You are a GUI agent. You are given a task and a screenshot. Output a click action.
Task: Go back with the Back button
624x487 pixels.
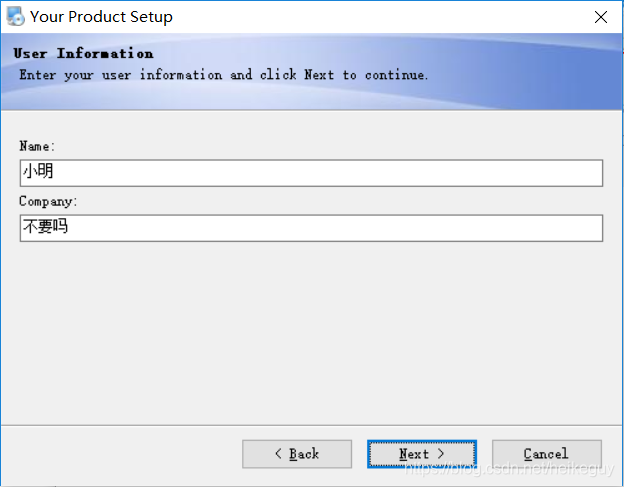pos(297,454)
